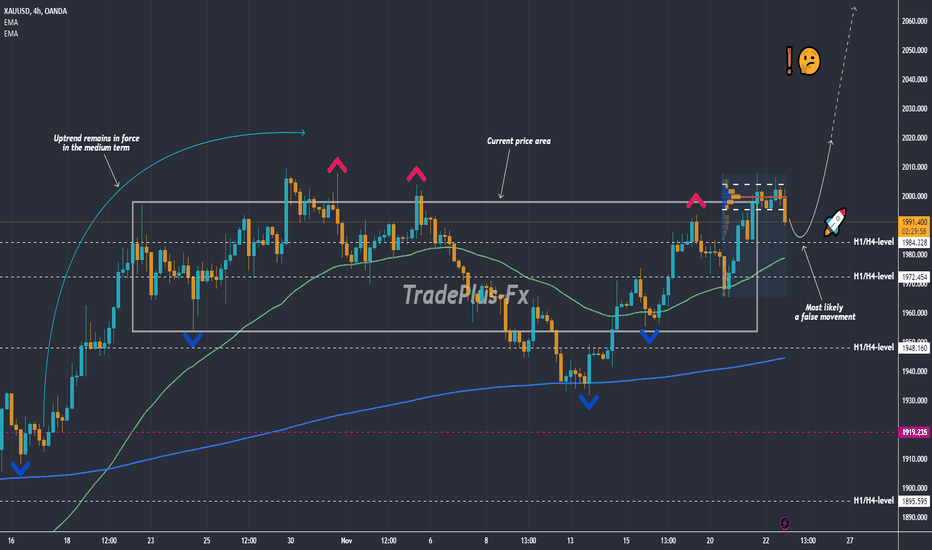This screenshot has width=932, height=550.
Task: Click the 1972.454 level price tag
Action: pyautogui.click(x=914, y=277)
